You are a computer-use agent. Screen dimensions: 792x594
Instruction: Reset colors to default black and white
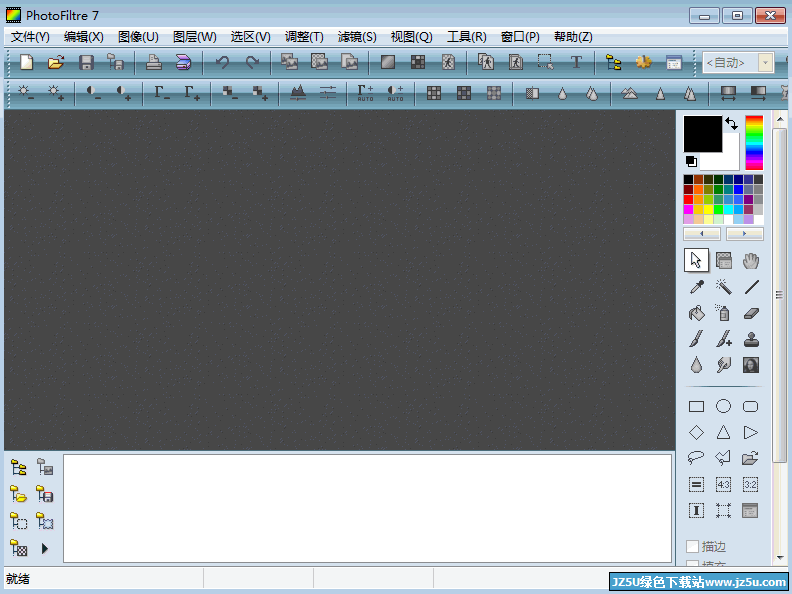(691, 161)
